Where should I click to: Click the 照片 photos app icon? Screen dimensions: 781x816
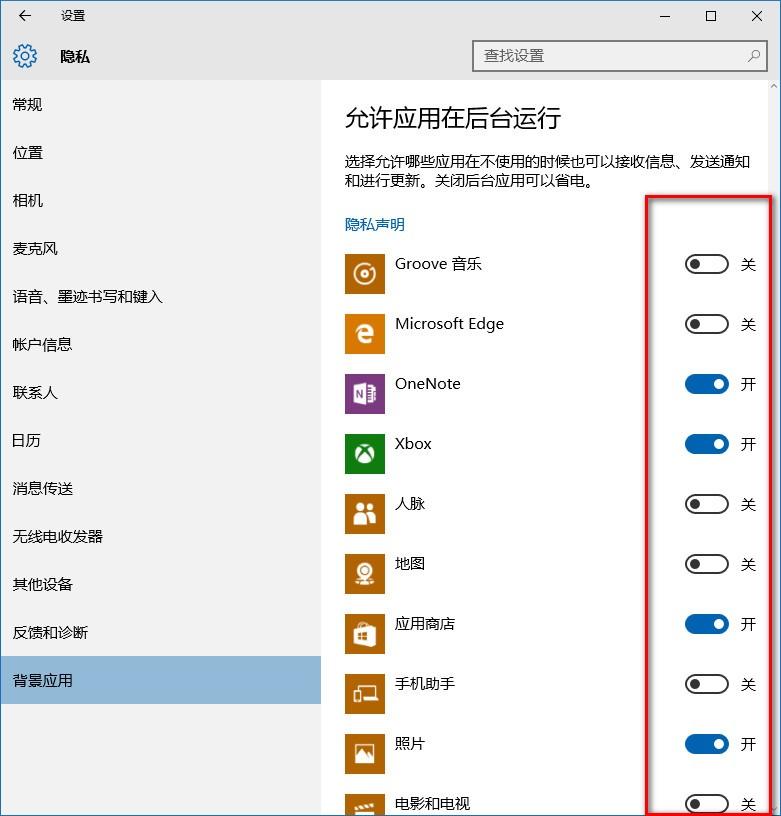365,754
